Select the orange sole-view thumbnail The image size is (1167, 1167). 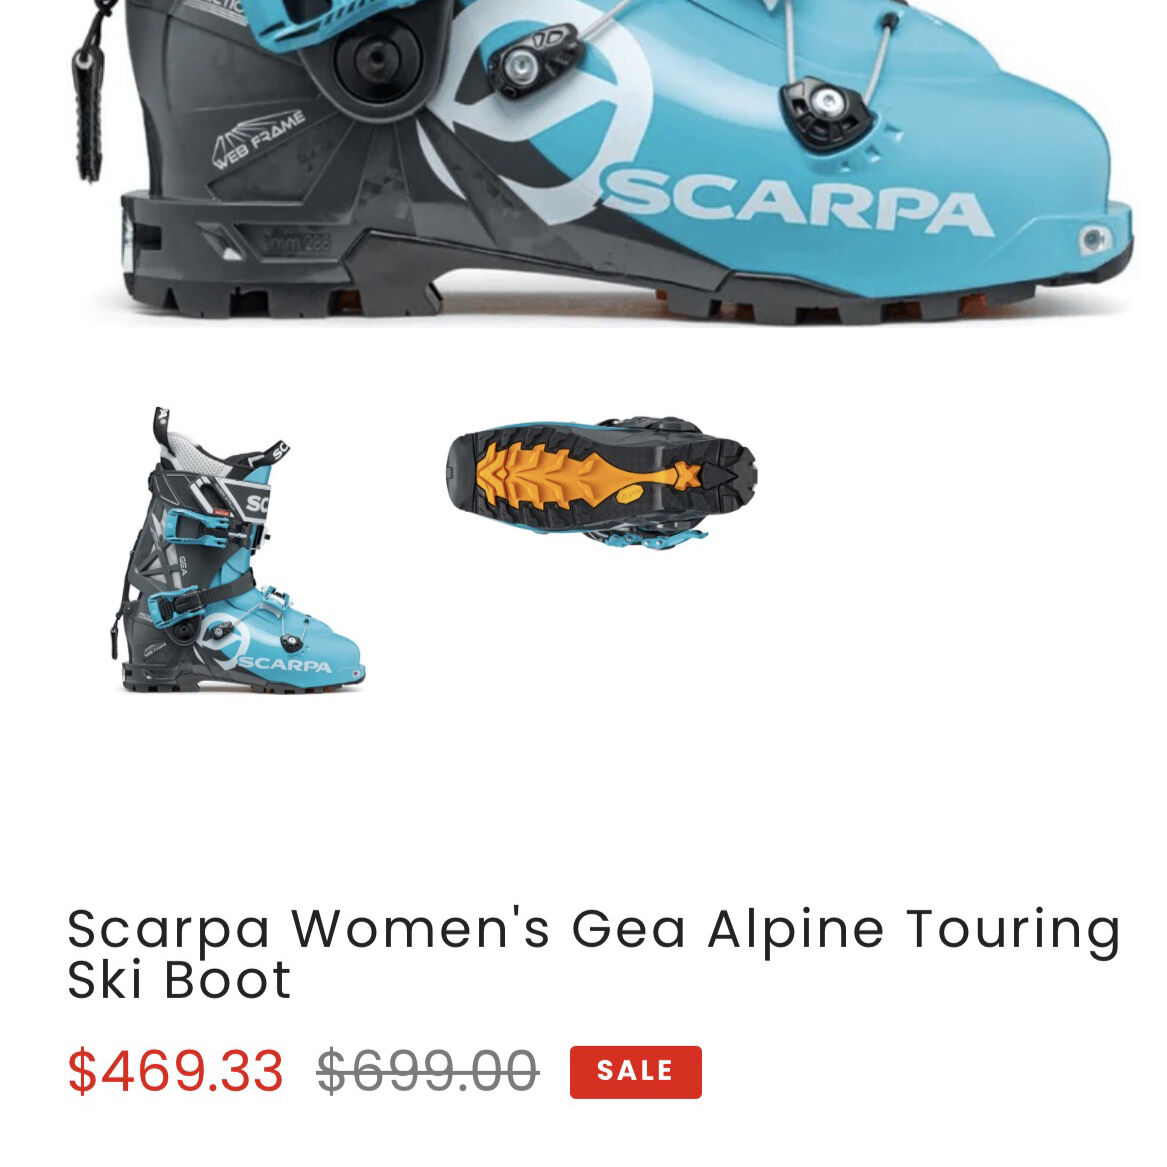pos(601,483)
